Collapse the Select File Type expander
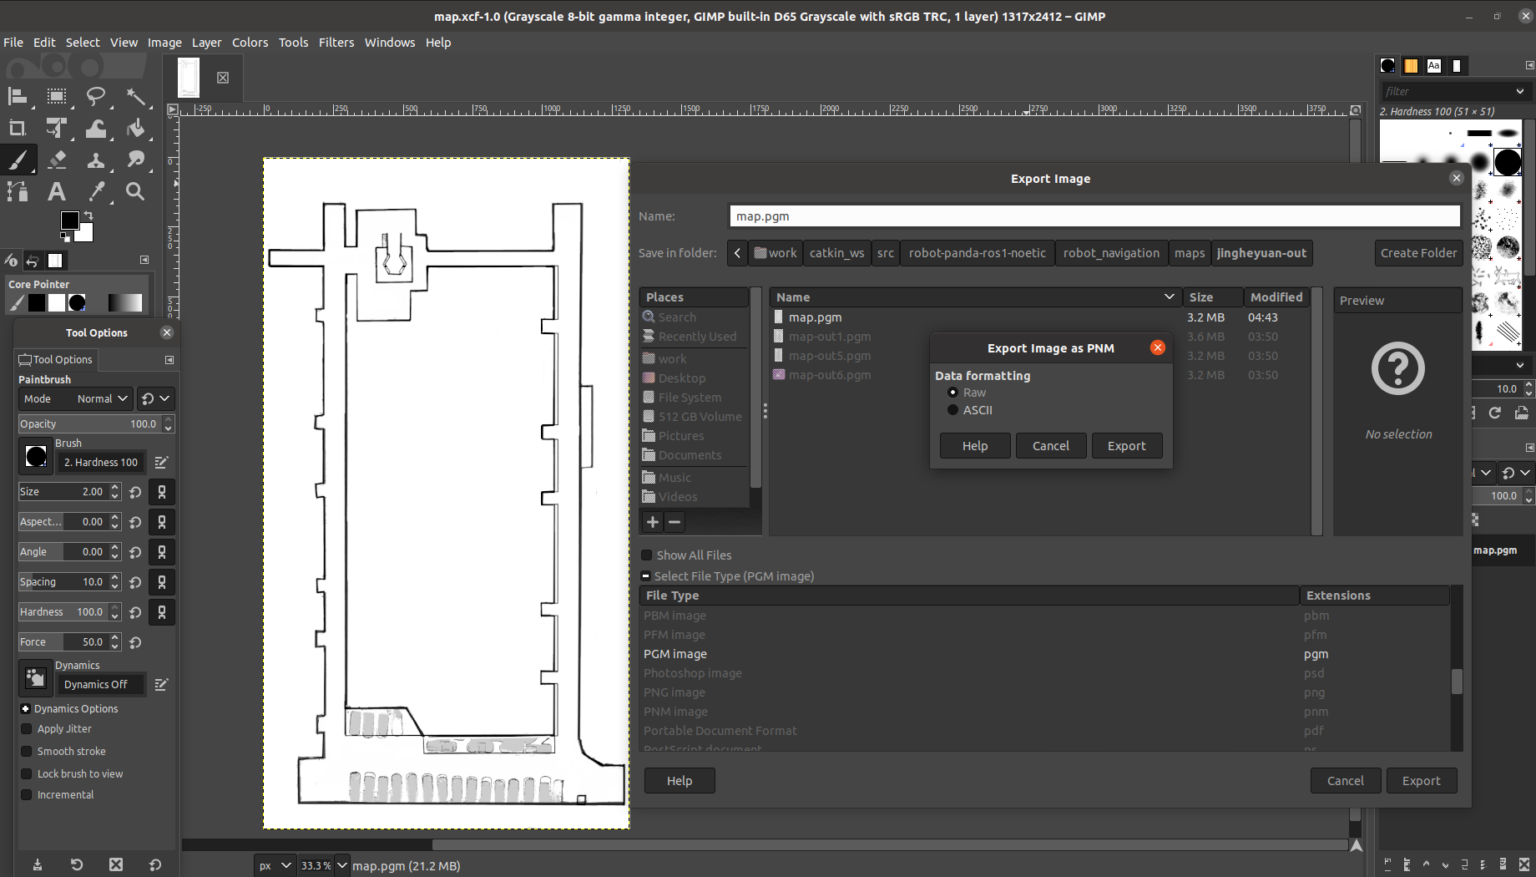 point(646,576)
